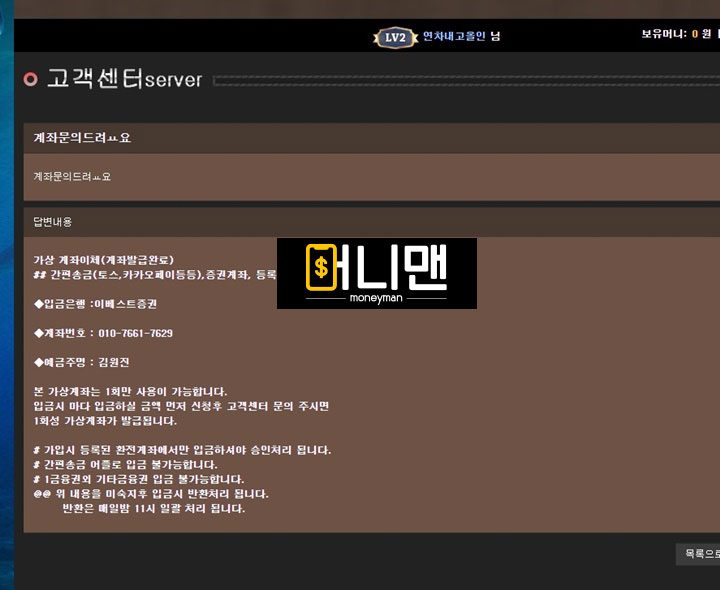This screenshot has height=590, width=720.
Task: Click the 고객센터server page heading
Action: (124, 79)
